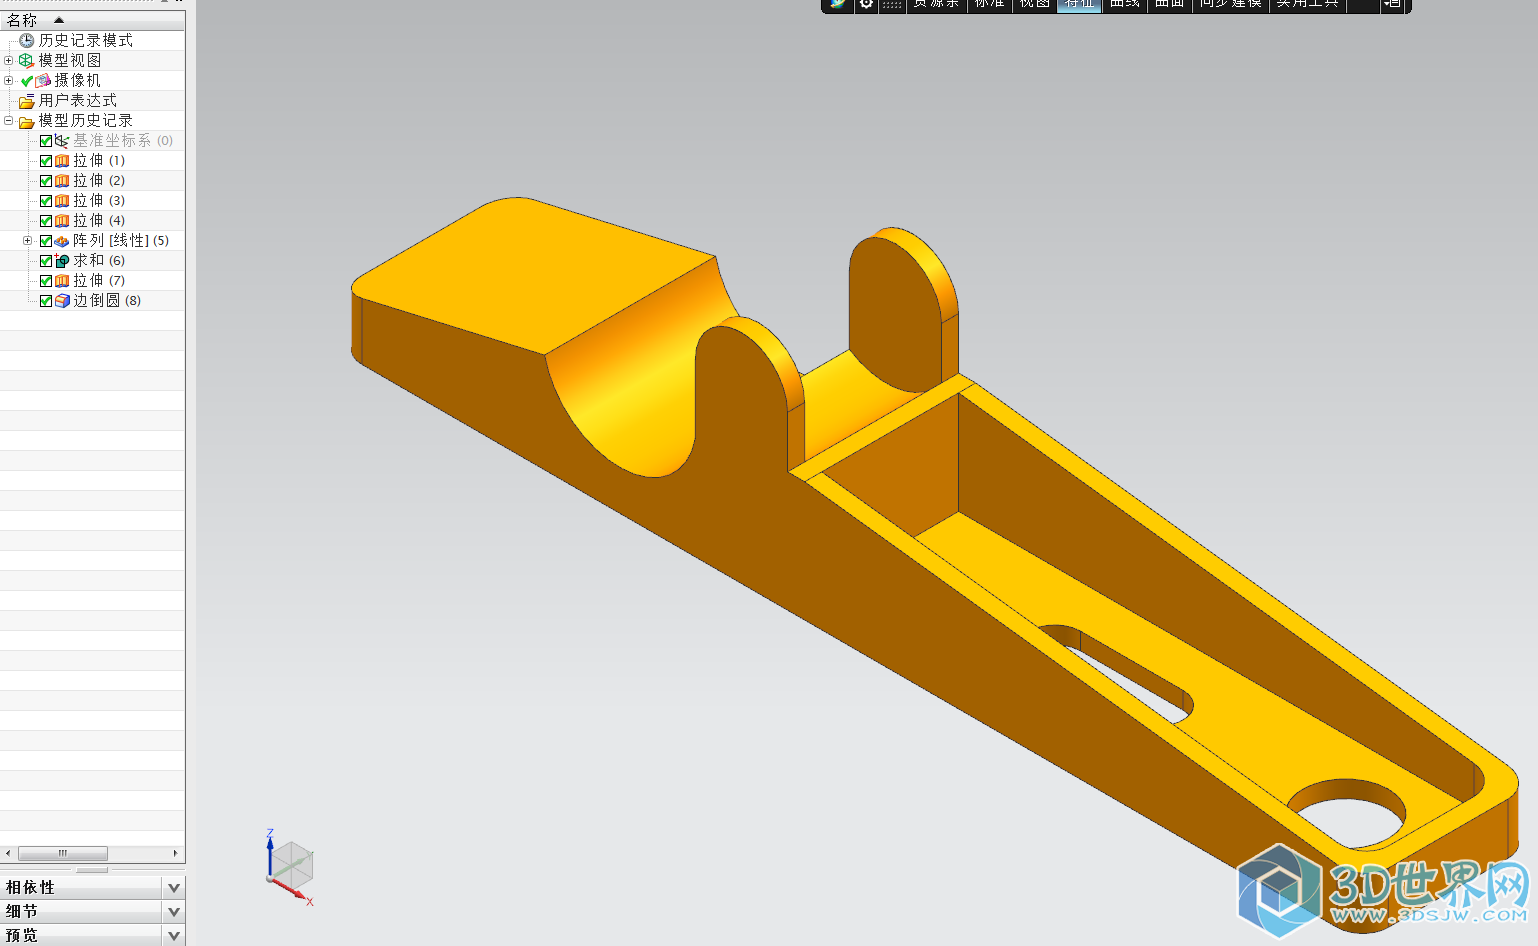The image size is (1538, 946).
Task: Select the 阵列 [线性] (5) feature label
Action: [x=121, y=241]
